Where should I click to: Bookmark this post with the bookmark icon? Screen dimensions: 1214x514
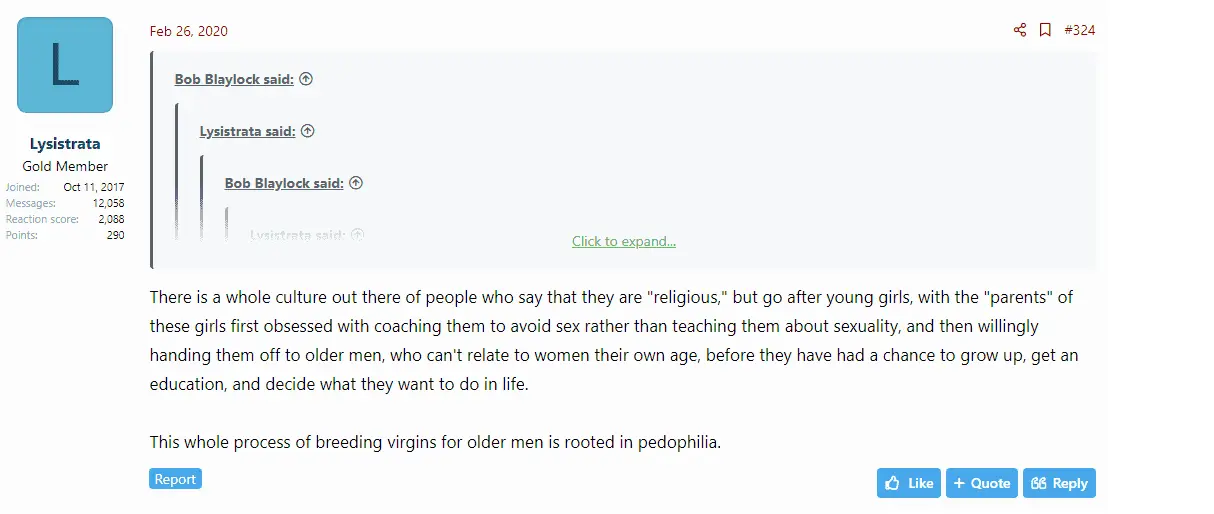1045,30
